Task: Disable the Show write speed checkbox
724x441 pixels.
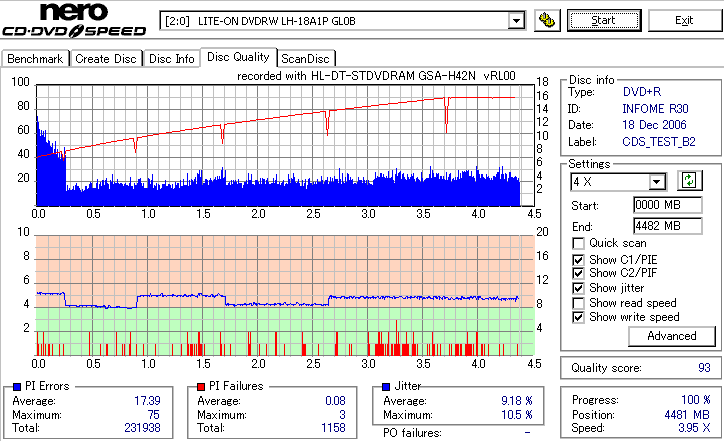Action: [578, 317]
